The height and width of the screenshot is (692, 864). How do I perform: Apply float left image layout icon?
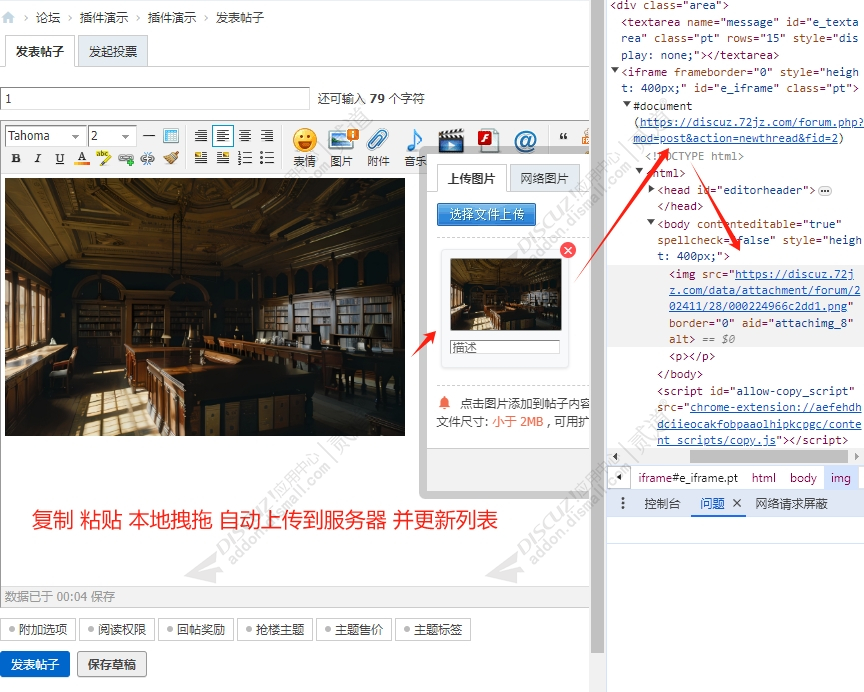pyautogui.click(x=201, y=158)
